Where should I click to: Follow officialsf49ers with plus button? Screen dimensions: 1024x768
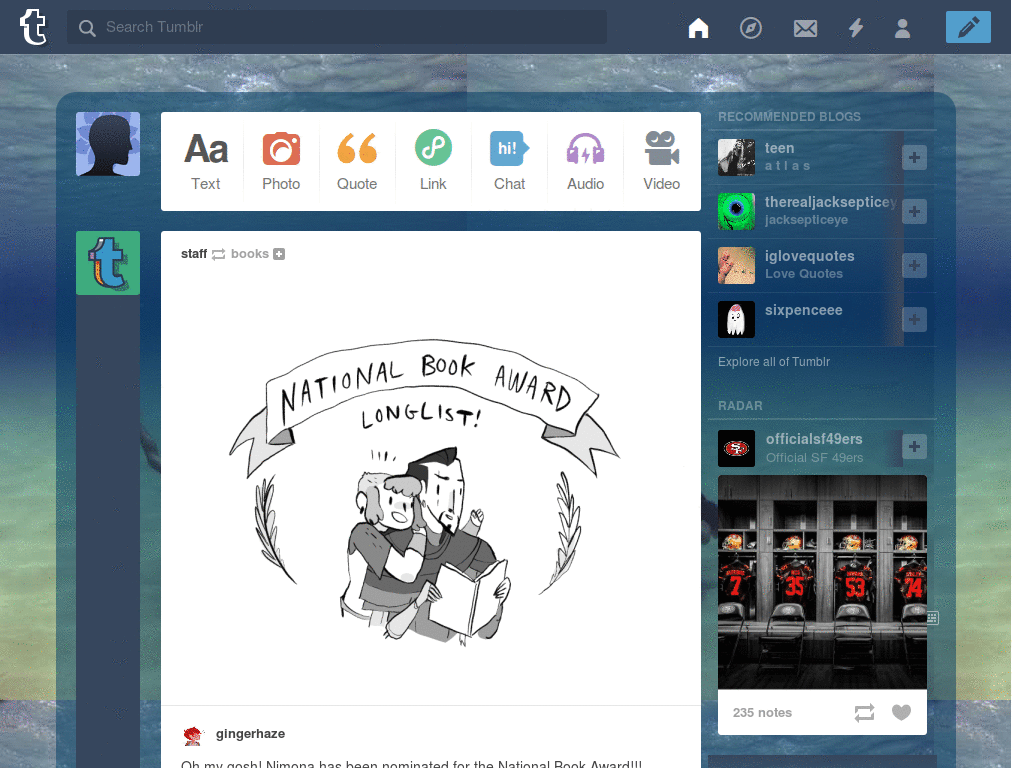pos(914,447)
